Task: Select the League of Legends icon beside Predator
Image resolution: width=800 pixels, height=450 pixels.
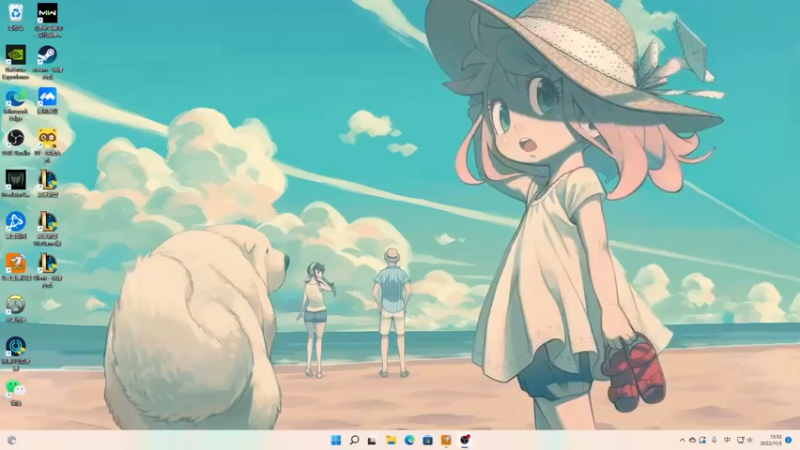Action: click(47, 184)
